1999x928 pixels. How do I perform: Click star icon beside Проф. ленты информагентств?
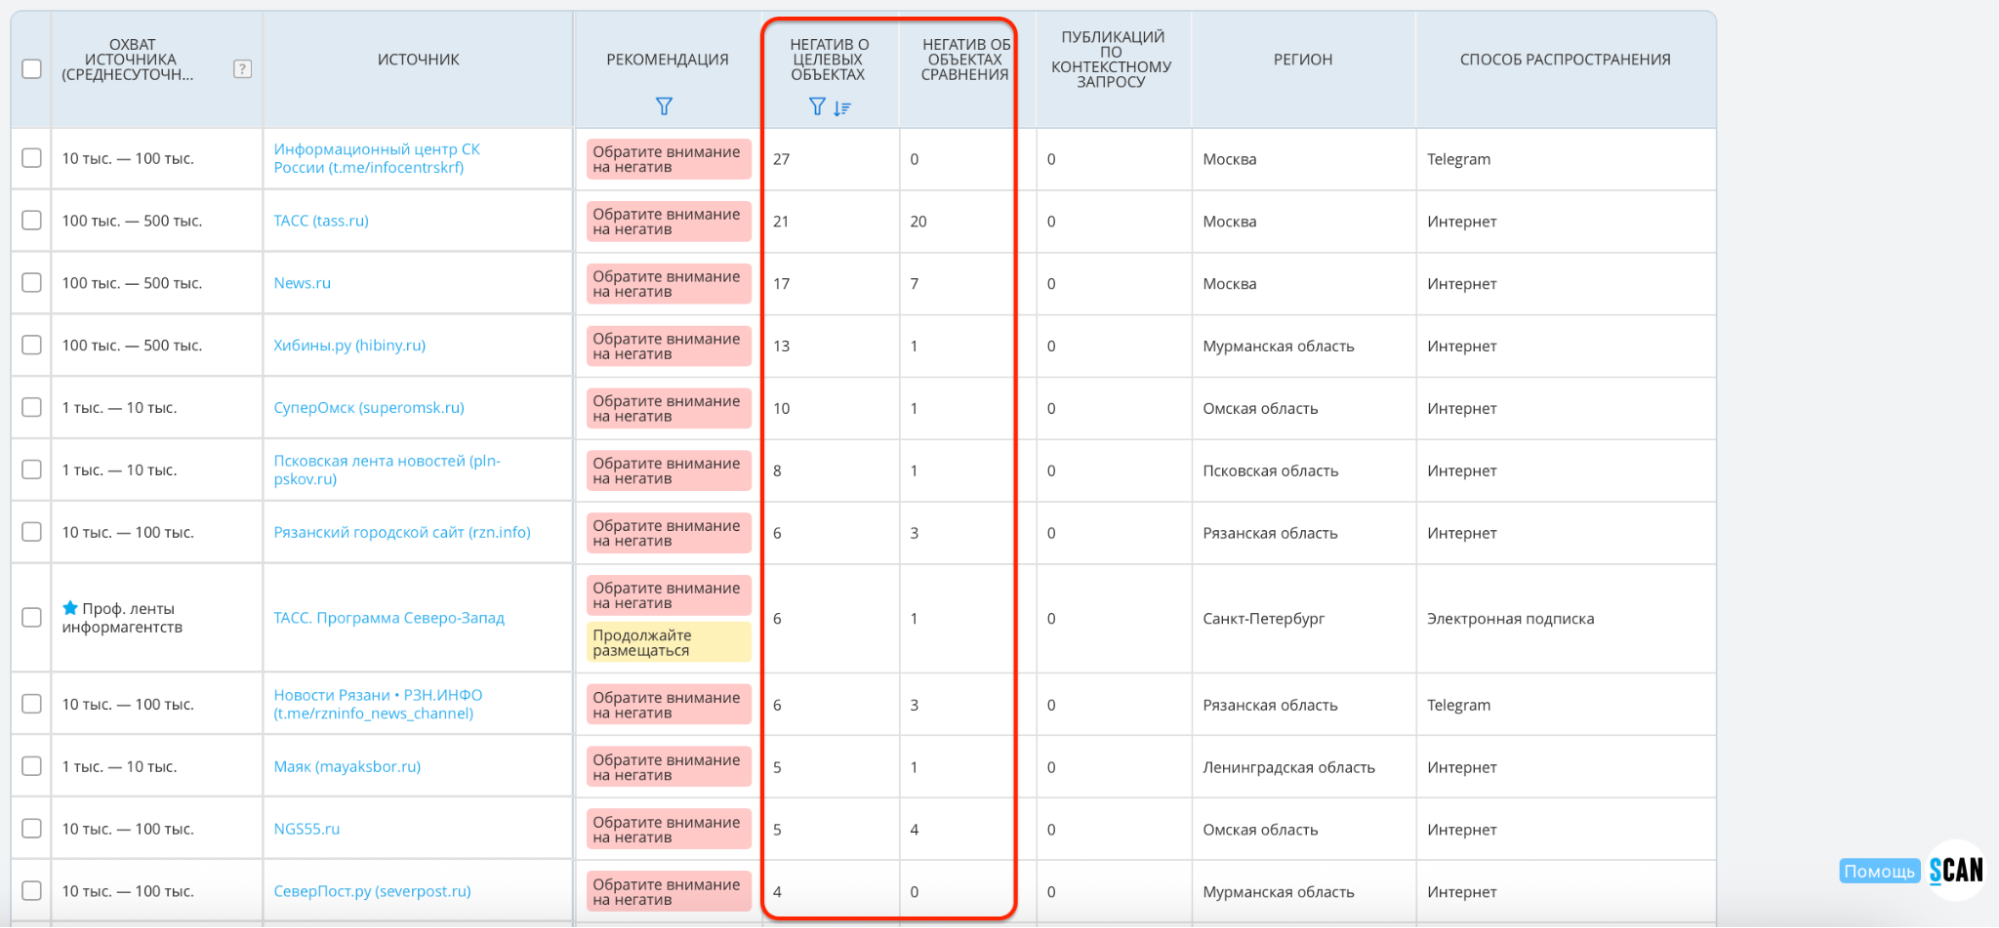tap(70, 608)
